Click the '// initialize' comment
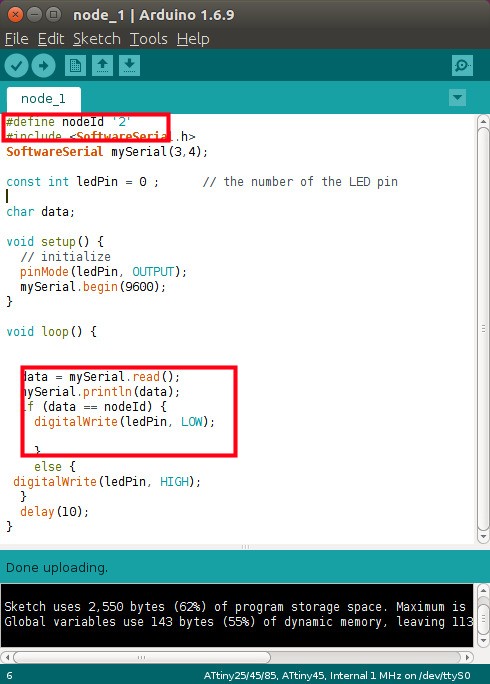The width and height of the screenshot is (490, 684). coord(65,256)
